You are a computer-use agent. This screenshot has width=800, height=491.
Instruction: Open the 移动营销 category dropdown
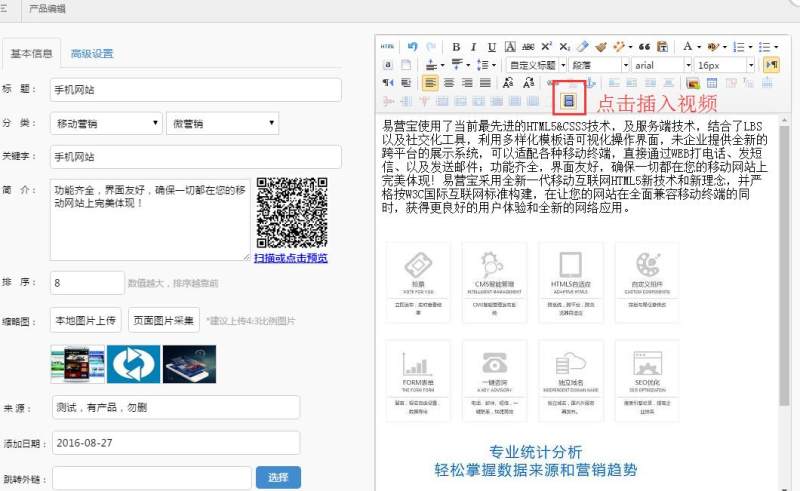[x=106, y=123]
